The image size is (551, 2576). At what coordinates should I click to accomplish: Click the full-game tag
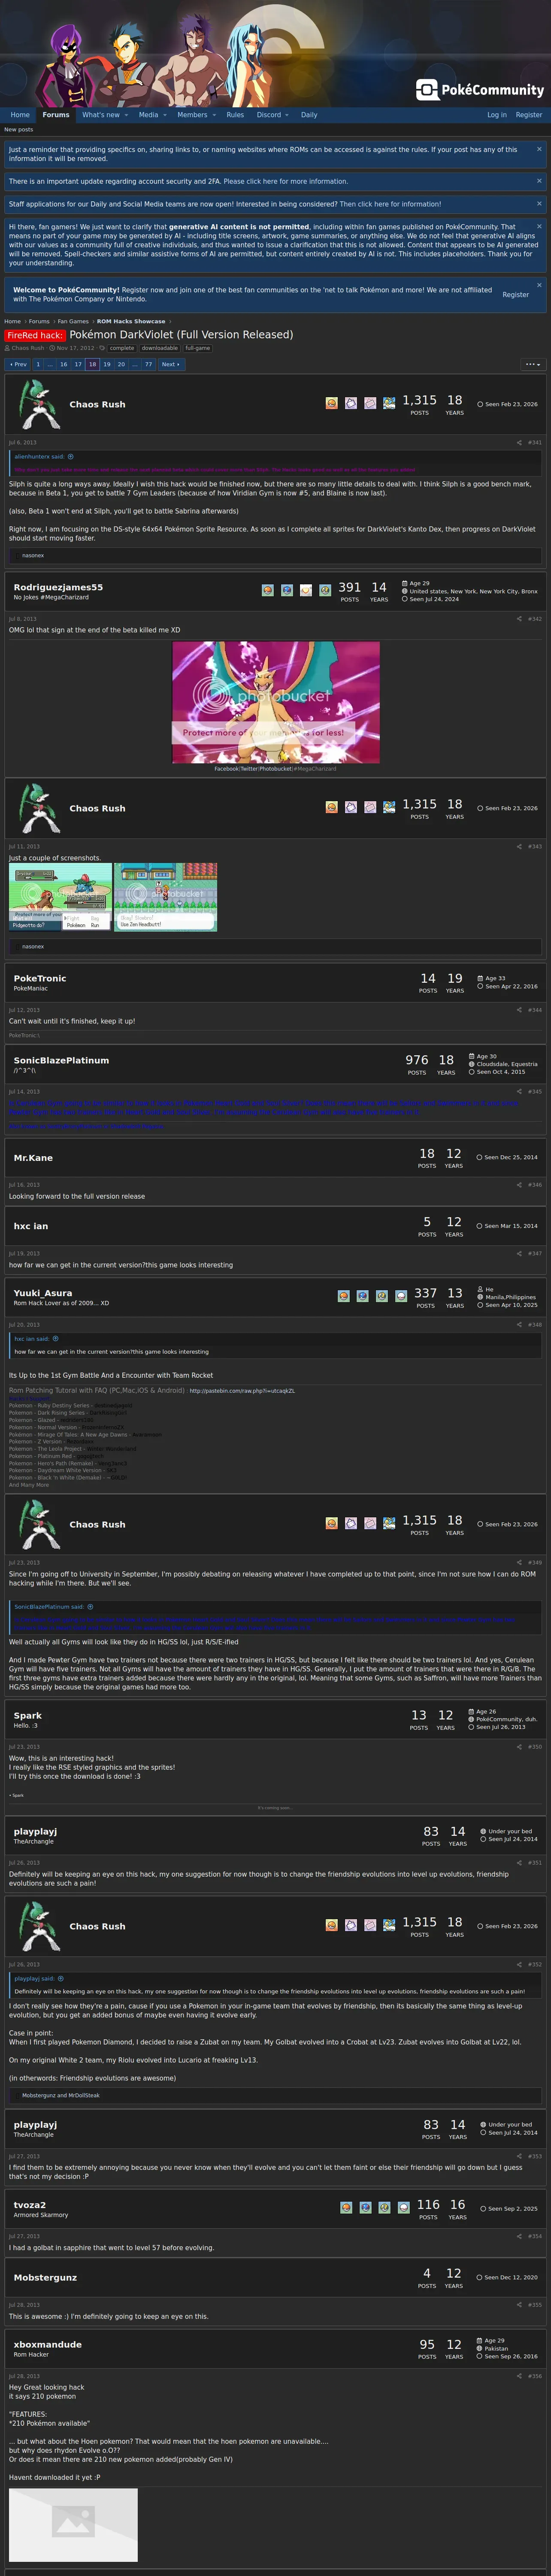point(198,348)
